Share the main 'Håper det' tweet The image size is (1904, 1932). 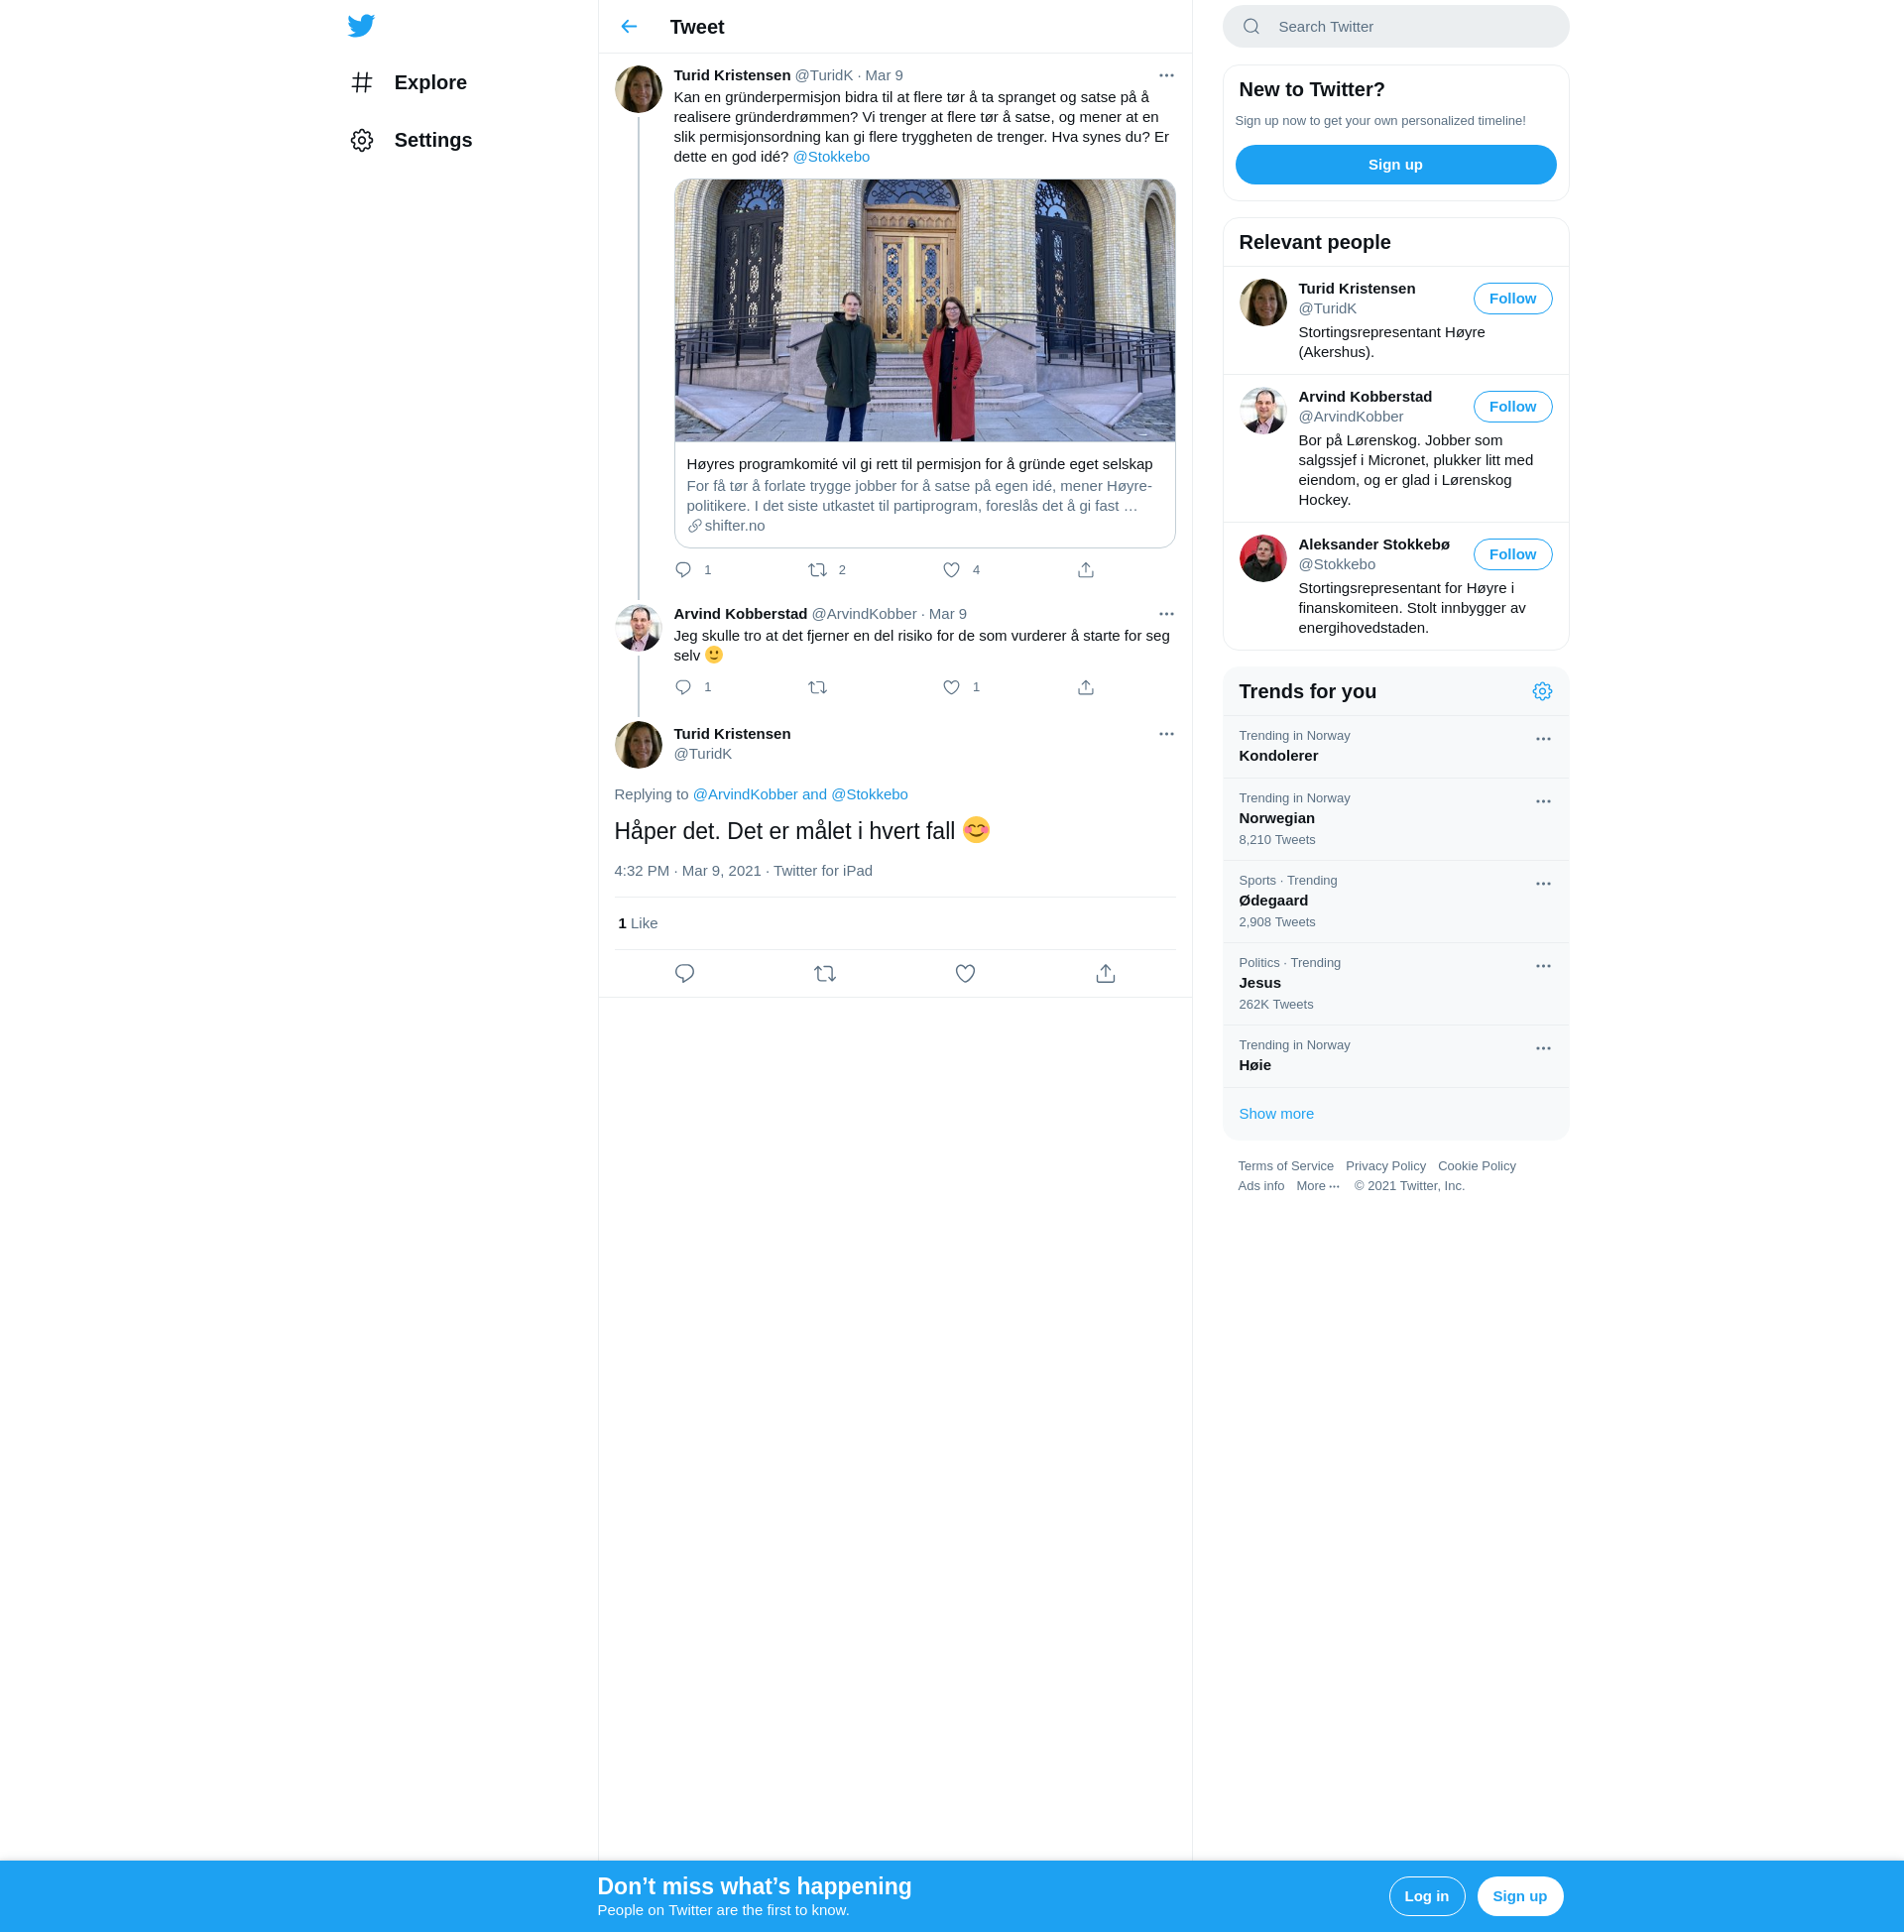(x=1105, y=974)
